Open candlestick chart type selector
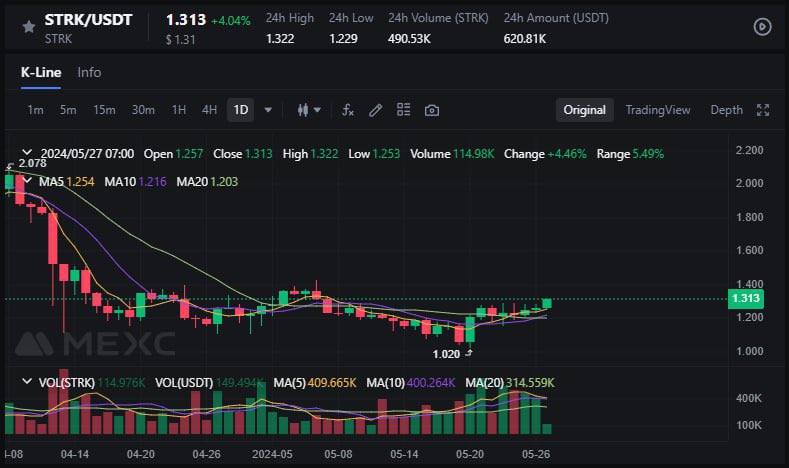The width and height of the screenshot is (789, 468). 302,110
